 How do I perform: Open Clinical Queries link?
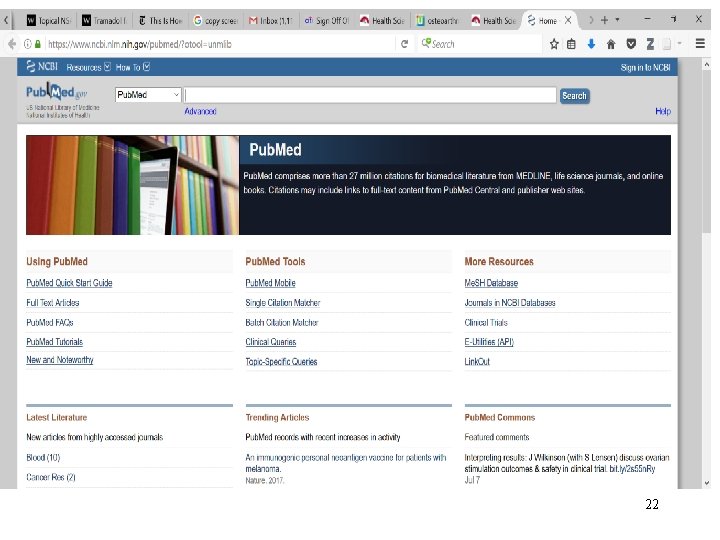(x=271, y=342)
